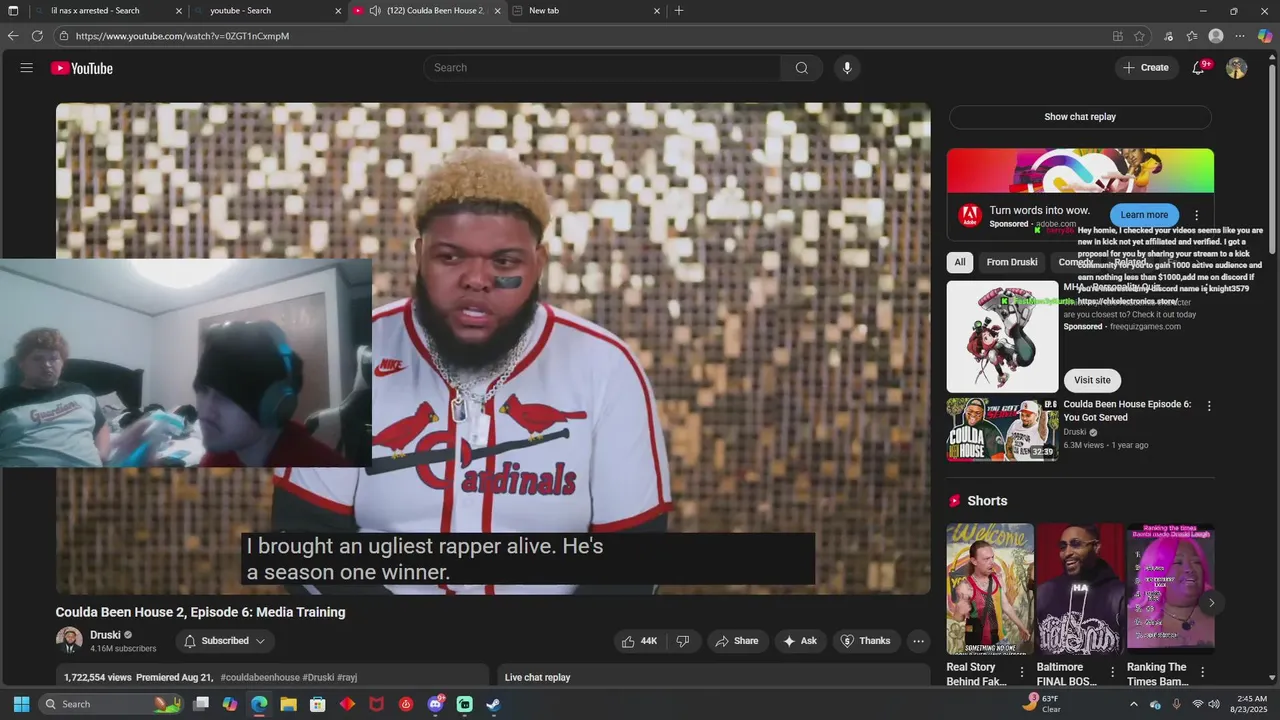Open YouTube notifications bell
Image resolution: width=1280 pixels, height=720 pixels.
(x=1199, y=68)
